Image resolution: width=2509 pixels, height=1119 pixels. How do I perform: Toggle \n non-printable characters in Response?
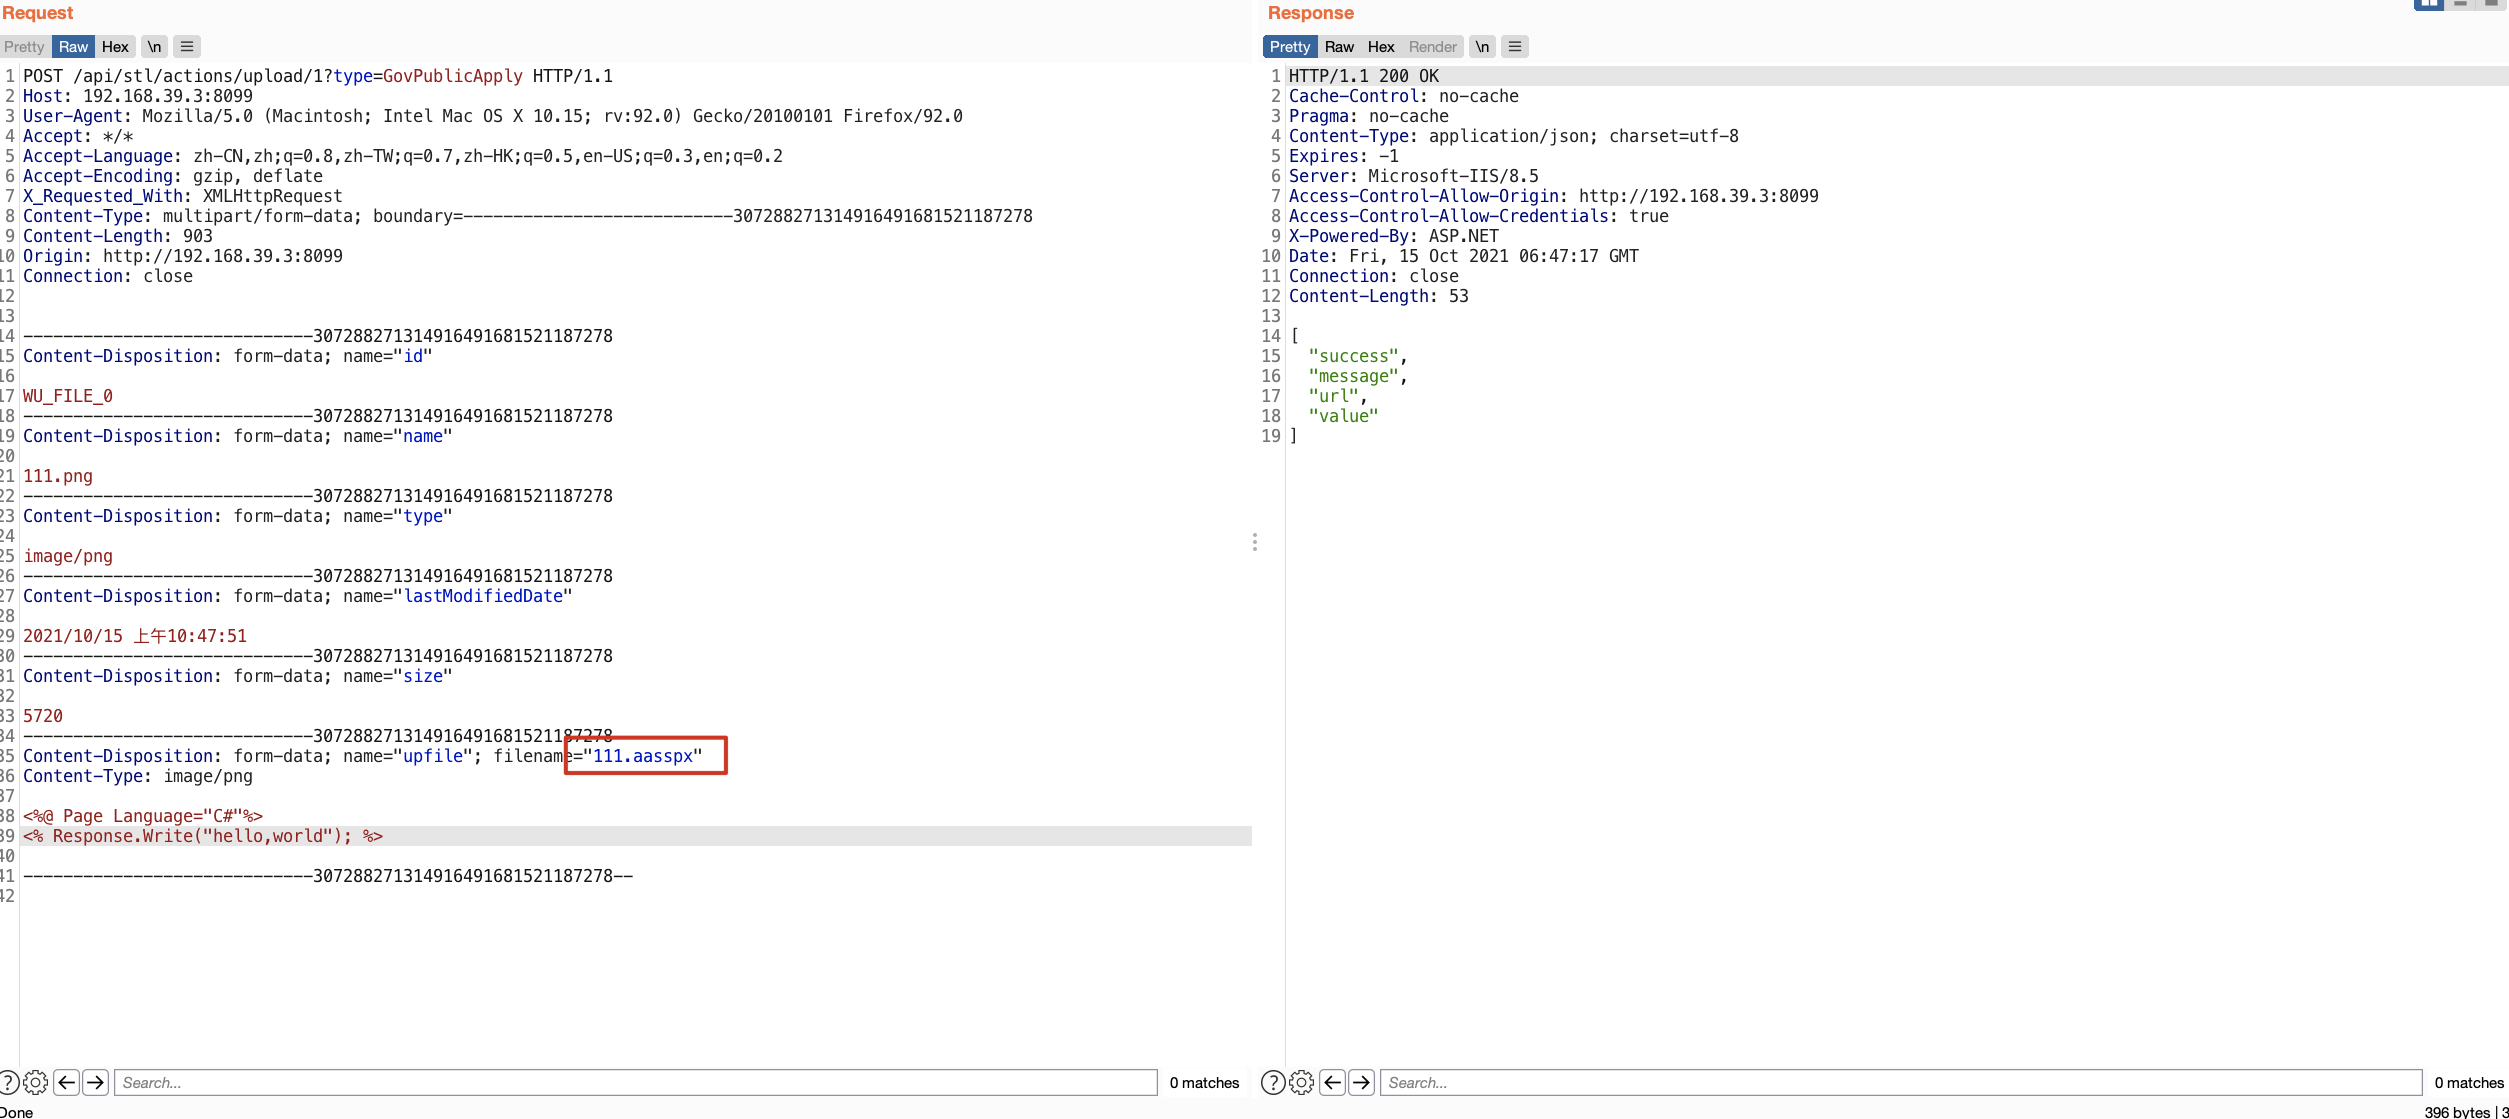pyautogui.click(x=1482, y=47)
